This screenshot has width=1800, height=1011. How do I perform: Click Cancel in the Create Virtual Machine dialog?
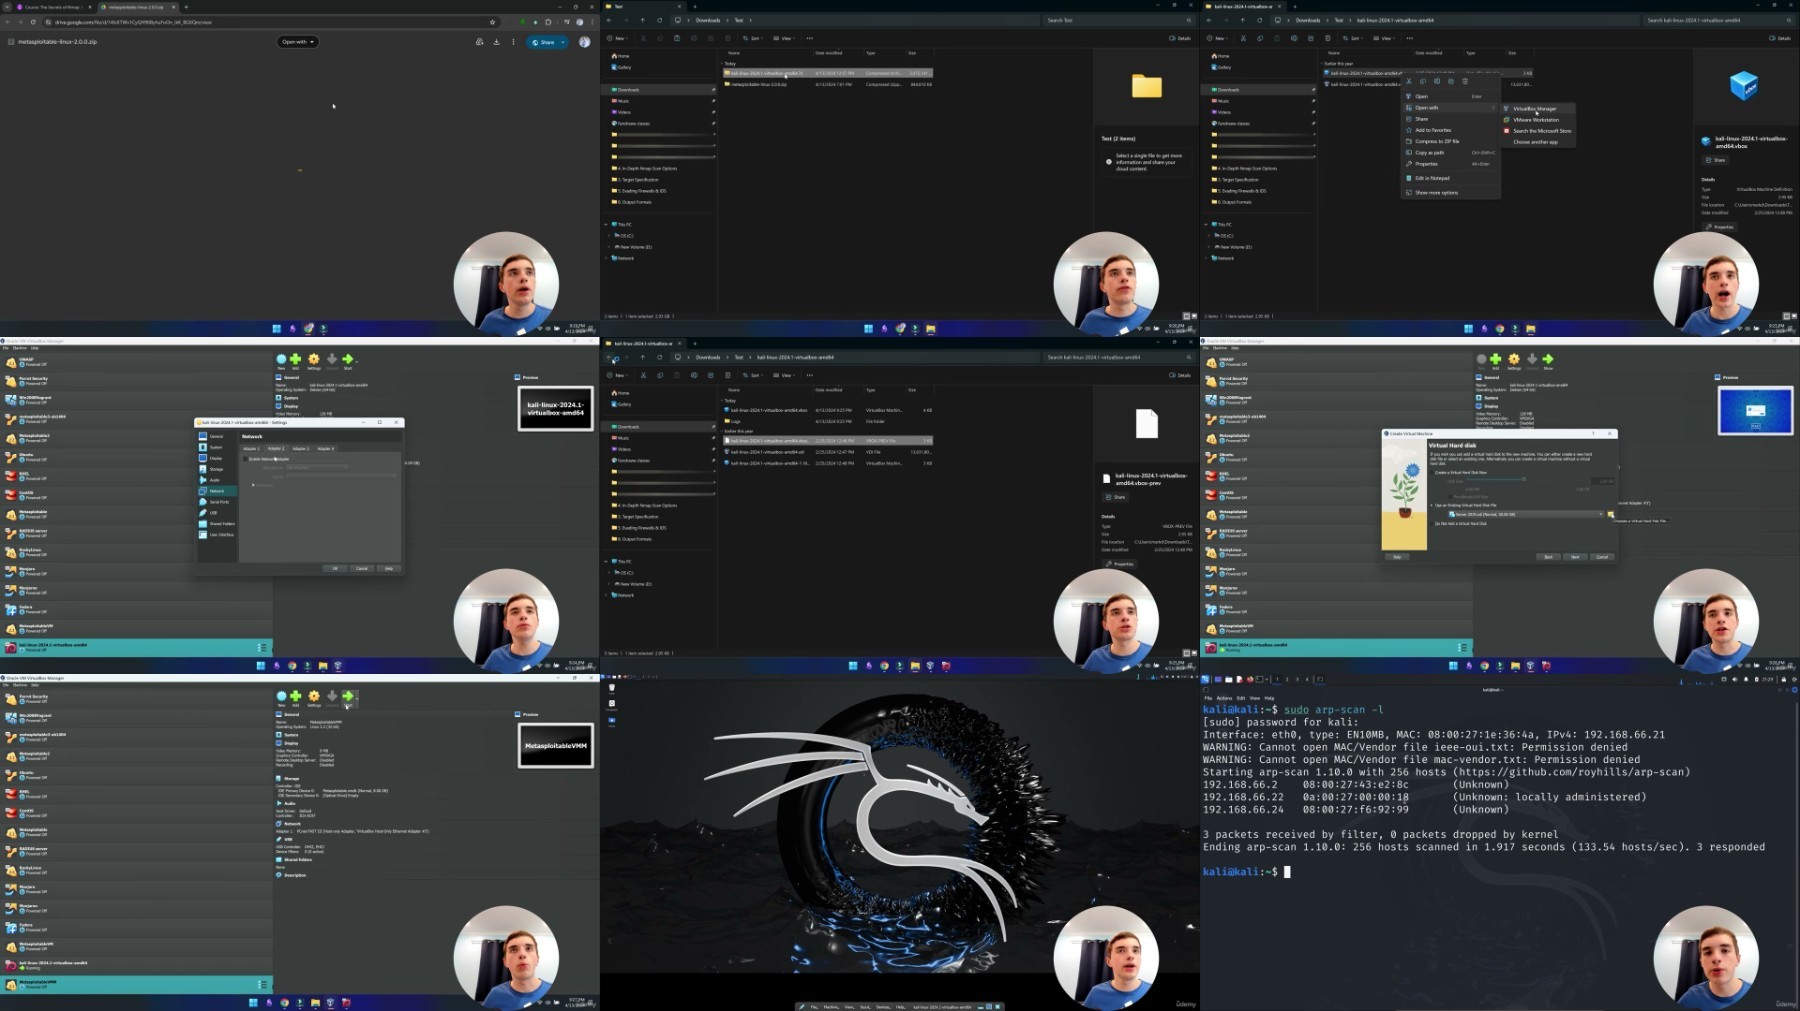(1602, 557)
